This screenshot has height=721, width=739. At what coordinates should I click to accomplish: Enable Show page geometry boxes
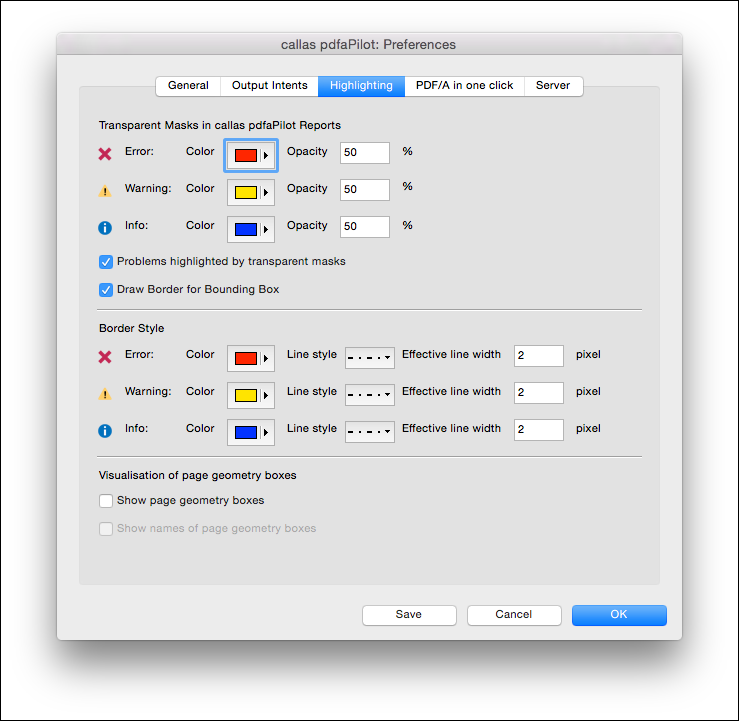pos(106,500)
